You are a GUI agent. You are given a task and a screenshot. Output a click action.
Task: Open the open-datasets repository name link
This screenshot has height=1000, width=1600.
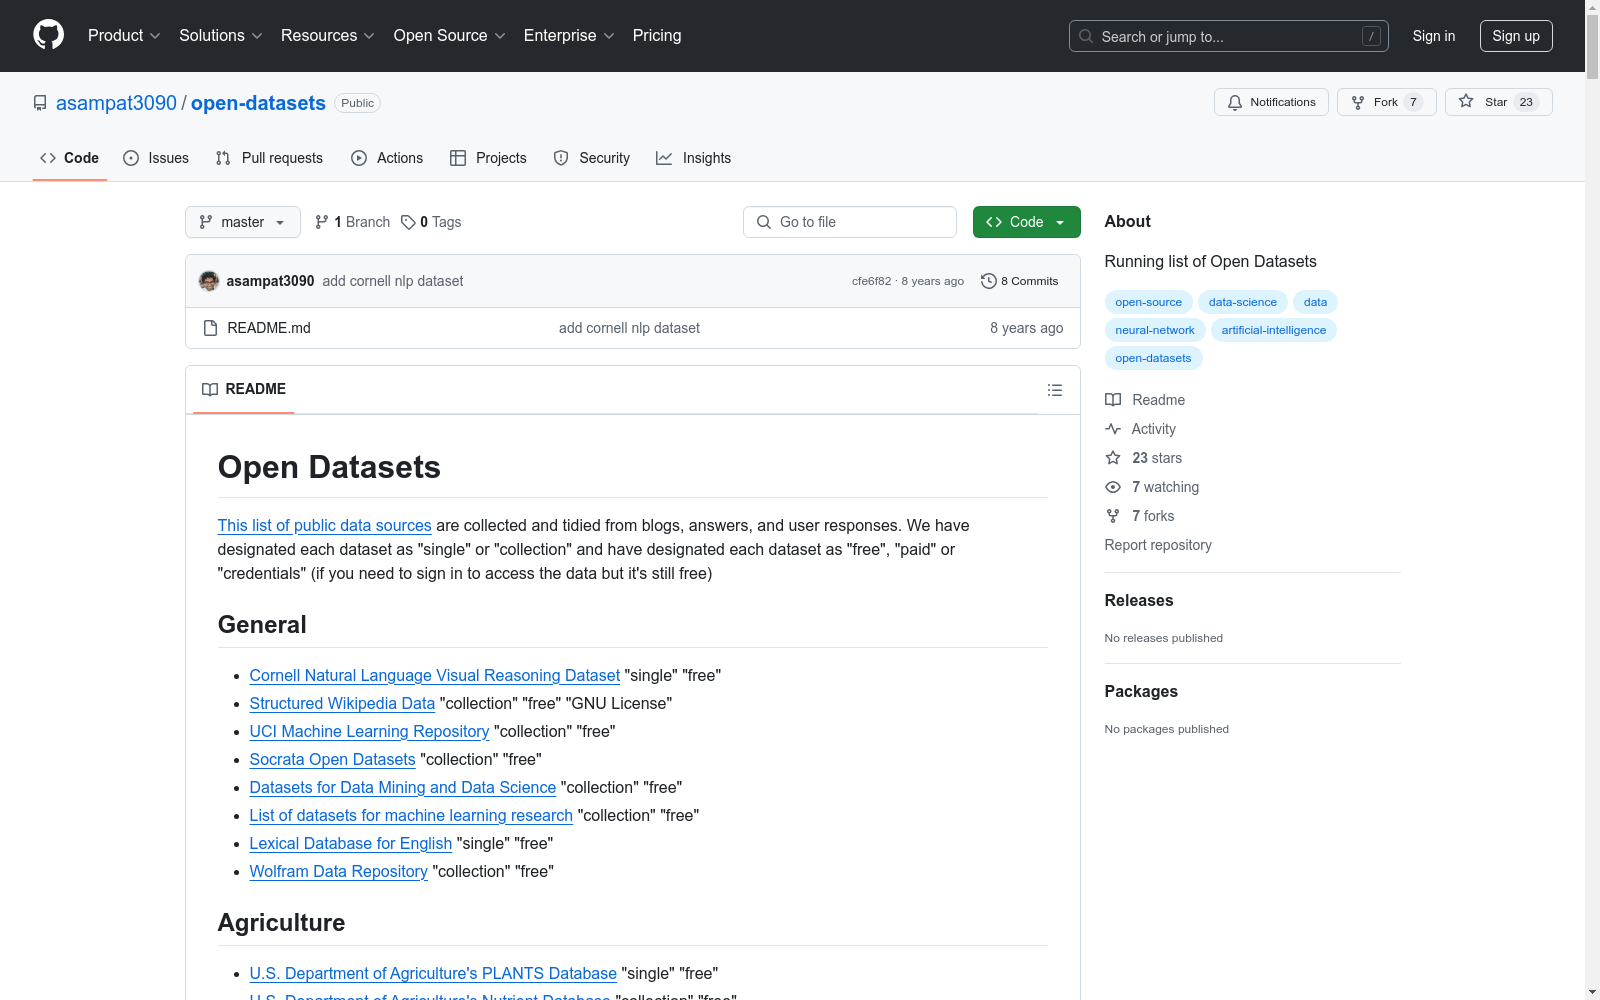[258, 103]
